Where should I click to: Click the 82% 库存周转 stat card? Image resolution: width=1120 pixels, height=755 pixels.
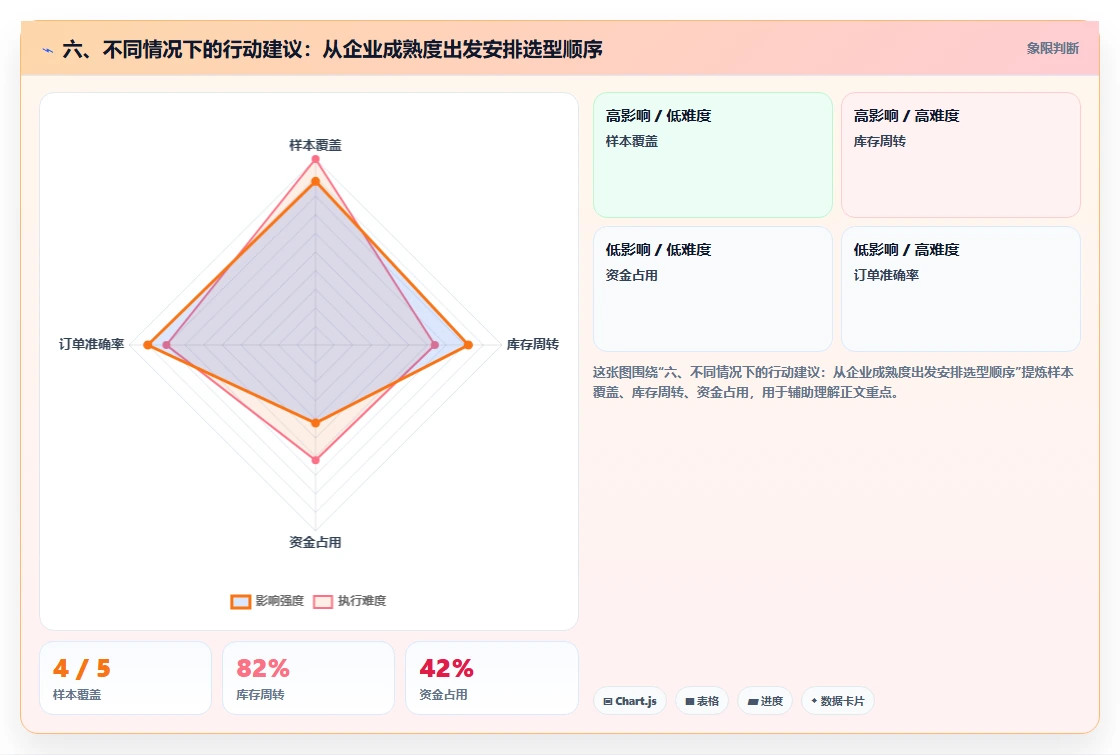(x=309, y=678)
